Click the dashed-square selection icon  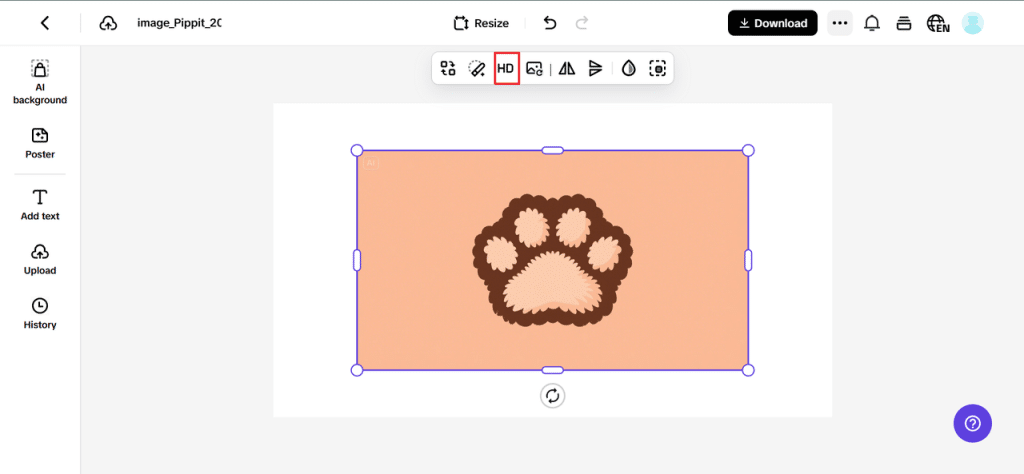click(x=657, y=69)
